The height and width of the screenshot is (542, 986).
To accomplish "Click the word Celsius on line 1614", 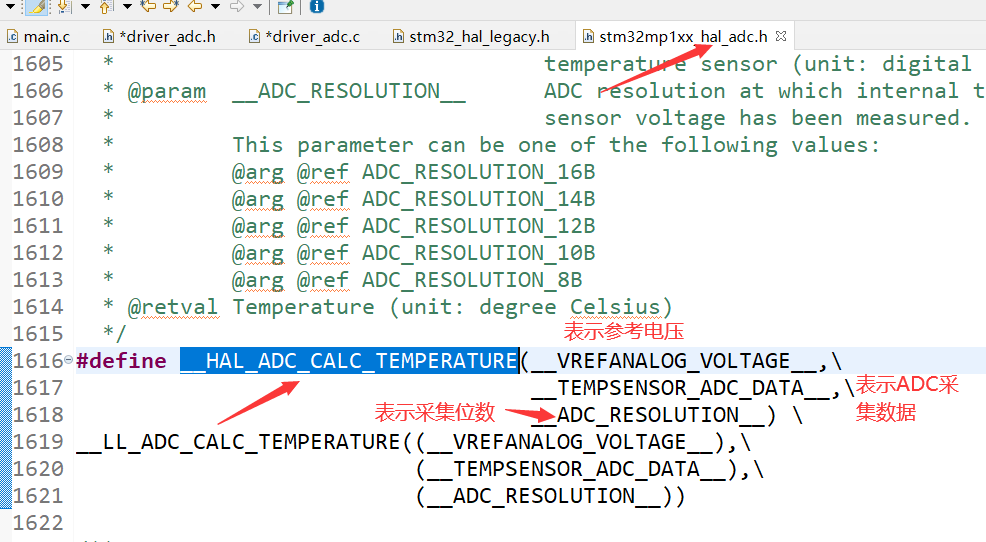I will pyautogui.click(x=615, y=307).
